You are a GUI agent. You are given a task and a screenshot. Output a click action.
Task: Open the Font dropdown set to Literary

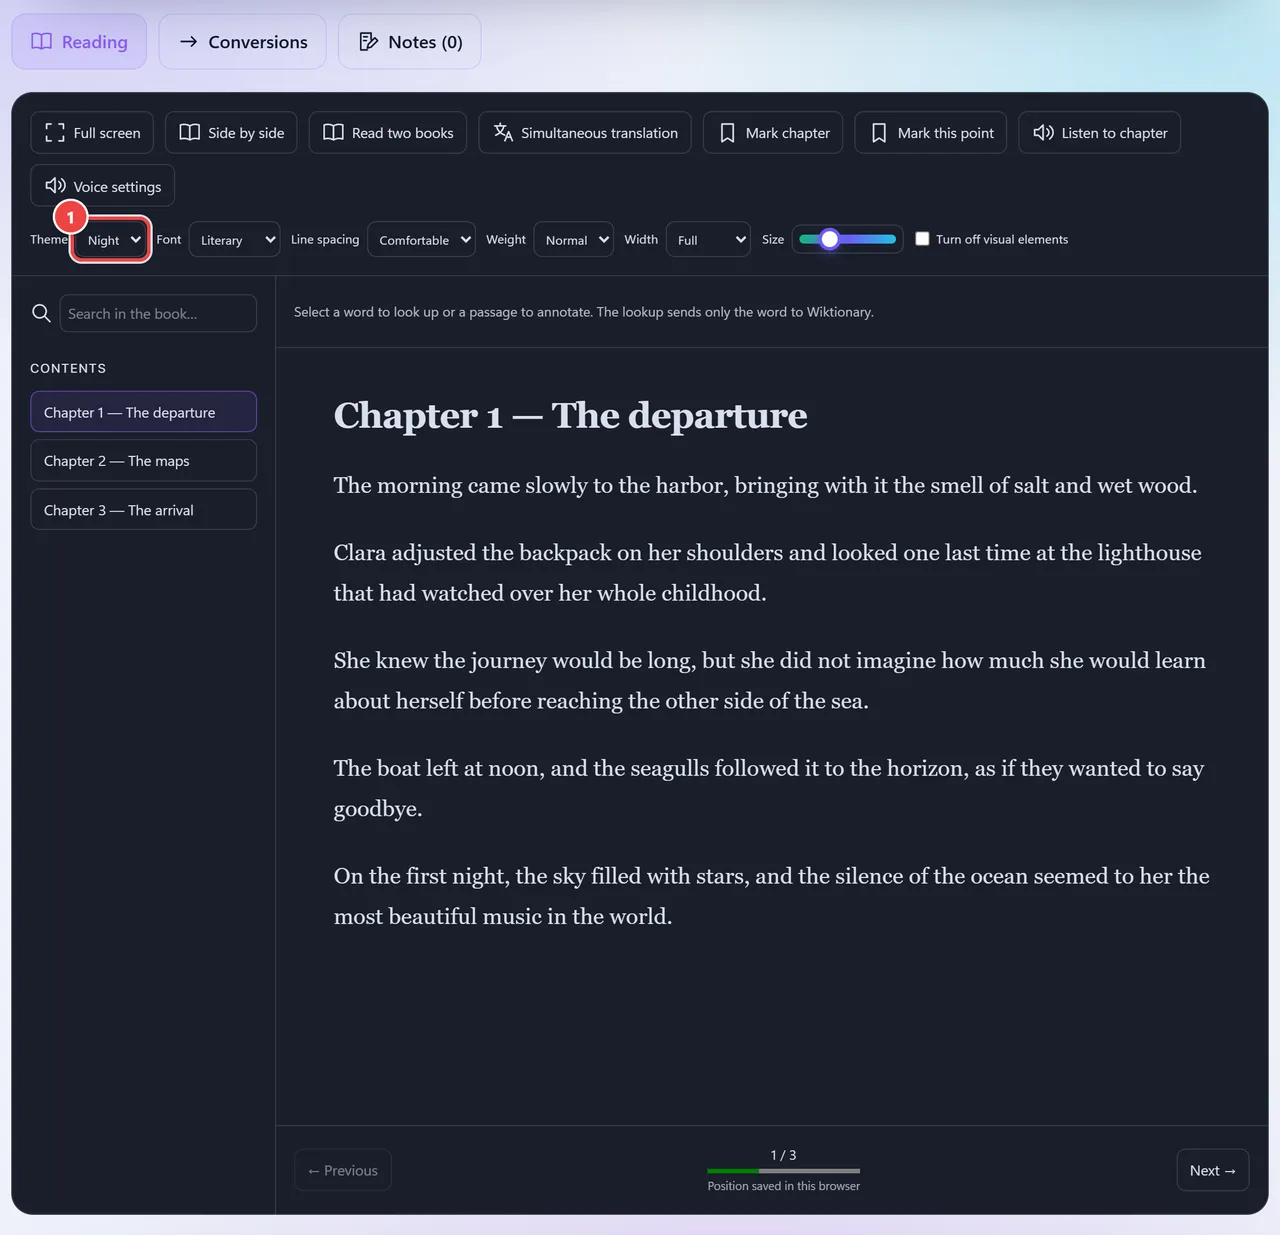point(234,240)
